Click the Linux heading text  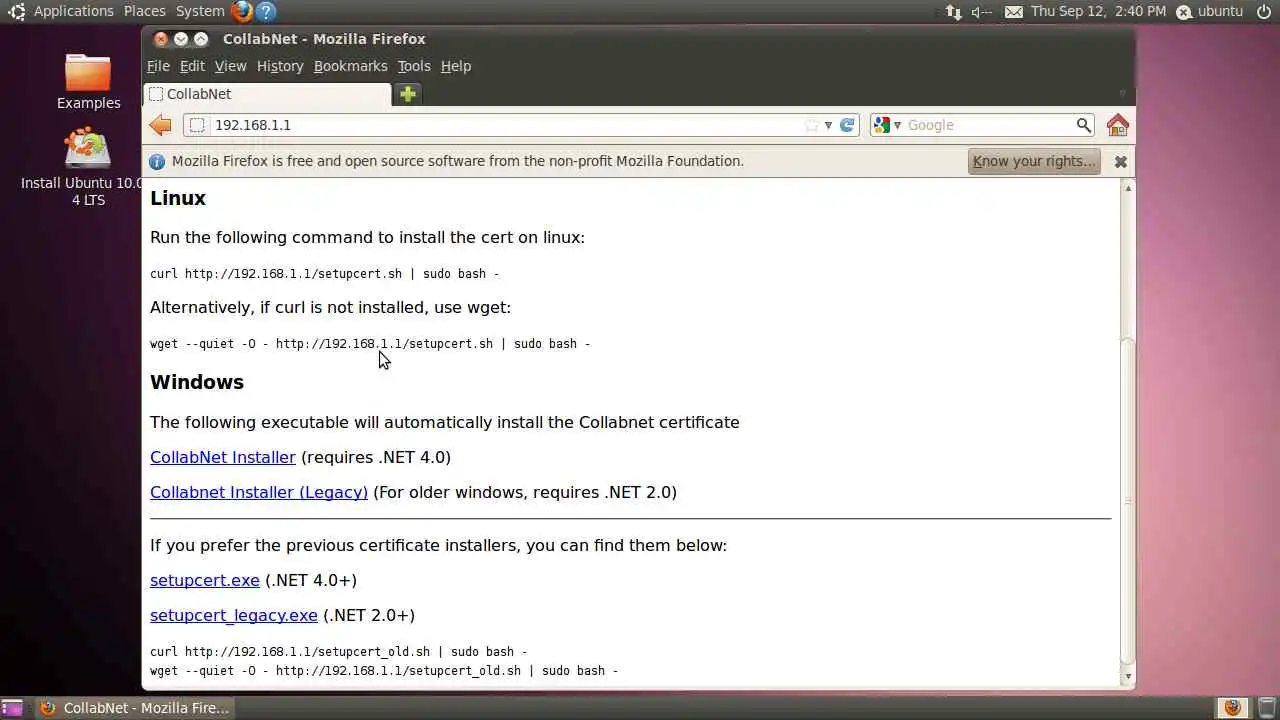tap(178, 198)
